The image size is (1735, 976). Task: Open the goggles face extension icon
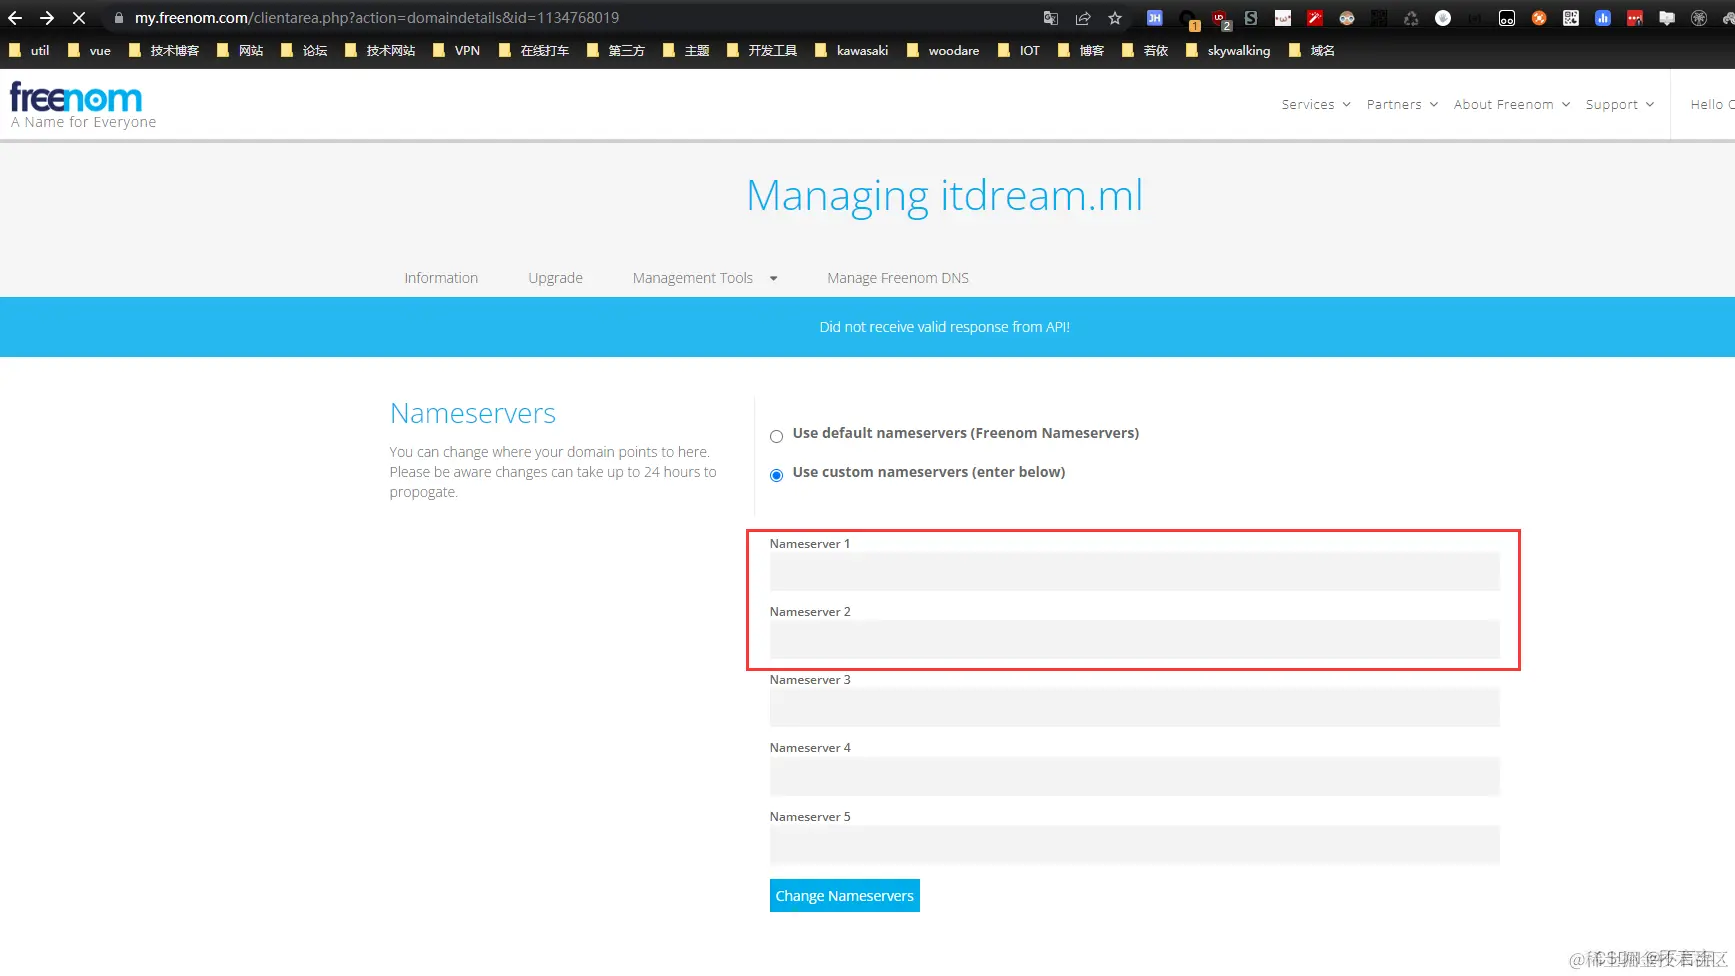pos(1347,18)
